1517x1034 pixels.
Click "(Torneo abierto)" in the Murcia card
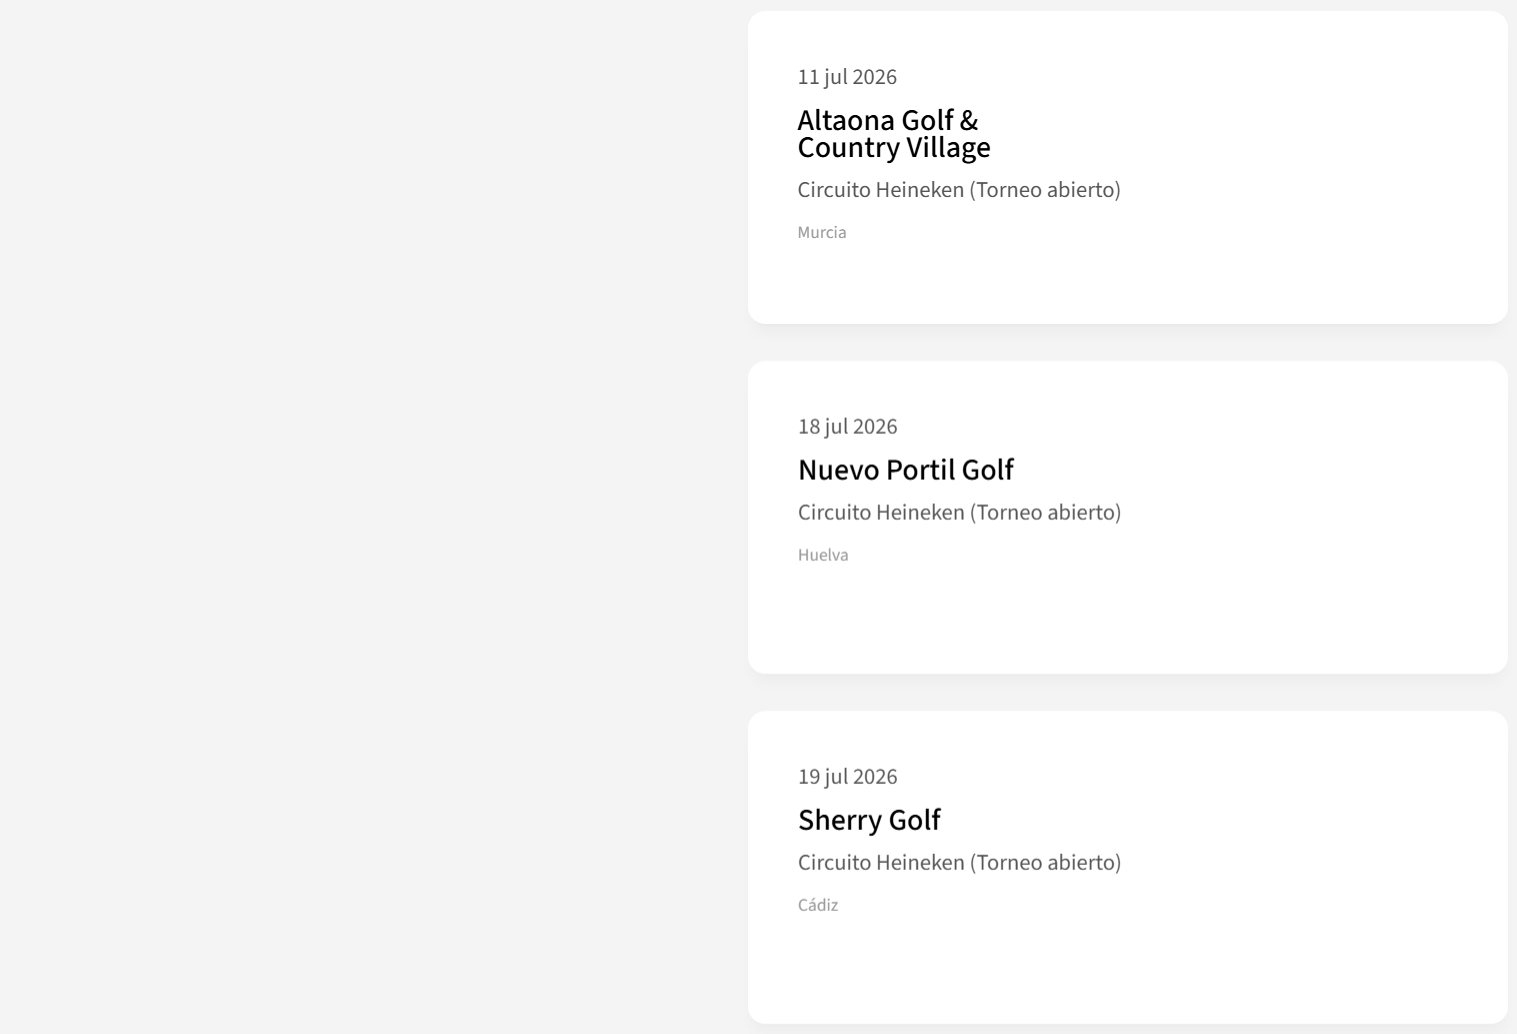click(x=1045, y=190)
